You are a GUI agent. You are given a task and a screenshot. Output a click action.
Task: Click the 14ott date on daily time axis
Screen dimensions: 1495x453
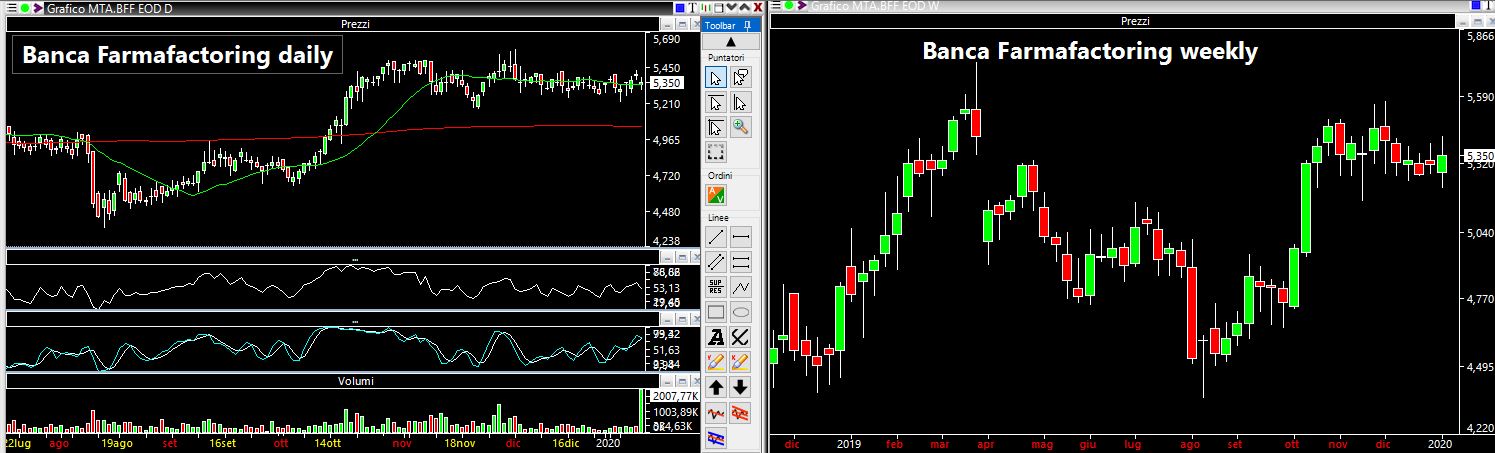pyautogui.click(x=327, y=442)
